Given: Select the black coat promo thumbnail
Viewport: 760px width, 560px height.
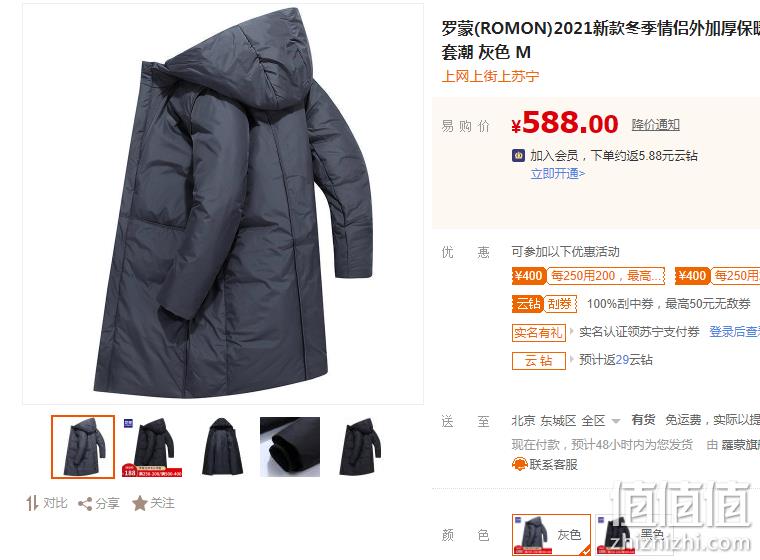Looking at the screenshot, I should (153, 447).
